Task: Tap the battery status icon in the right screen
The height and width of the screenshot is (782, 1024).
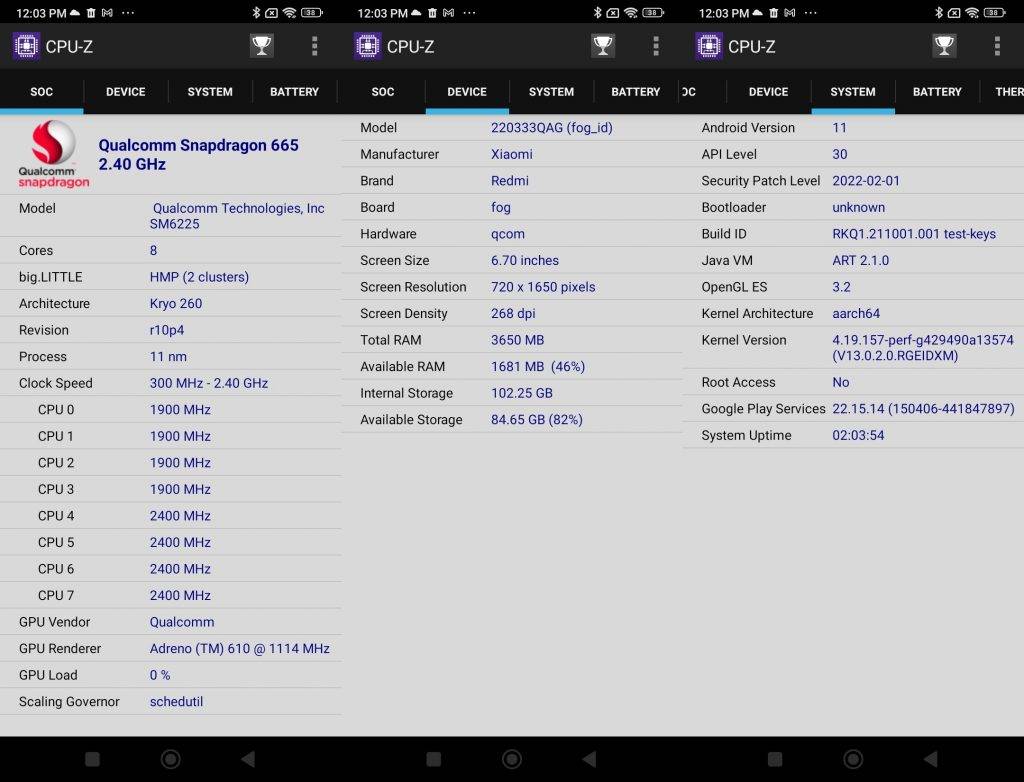Action: point(995,12)
